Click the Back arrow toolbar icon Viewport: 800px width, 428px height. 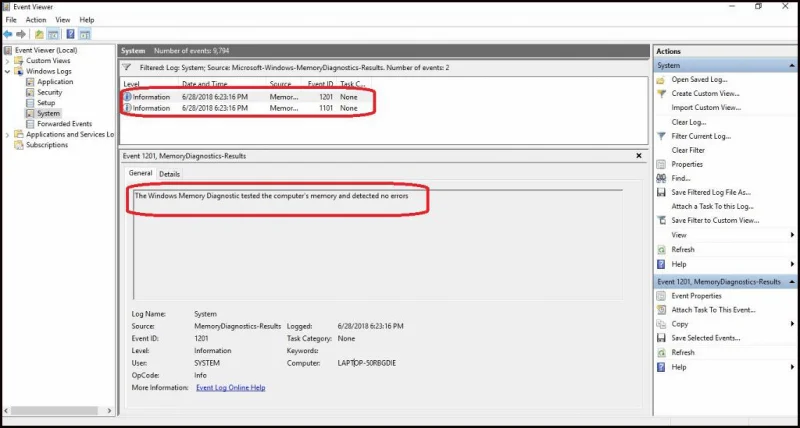(8, 34)
